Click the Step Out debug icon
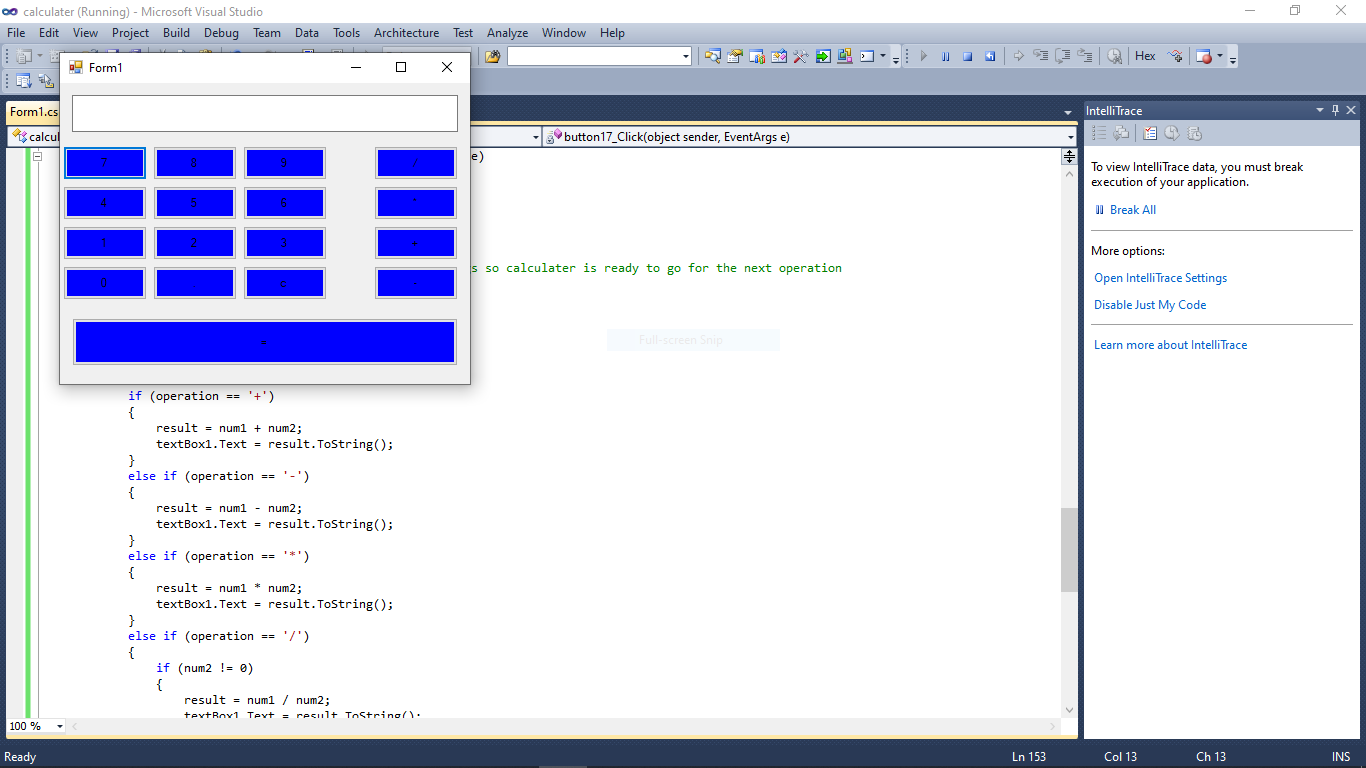Image resolution: width=1366 pixels, height=768 pixels. 1085,56
